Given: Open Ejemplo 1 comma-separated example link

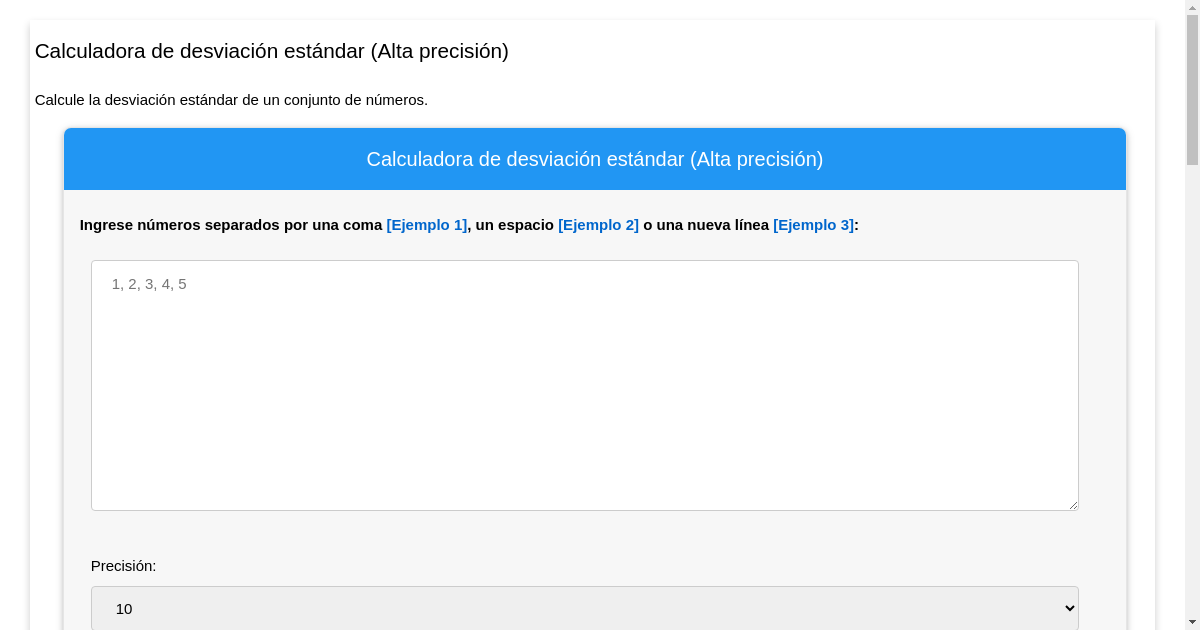Looking at the screenshot, I should (426, 225).
